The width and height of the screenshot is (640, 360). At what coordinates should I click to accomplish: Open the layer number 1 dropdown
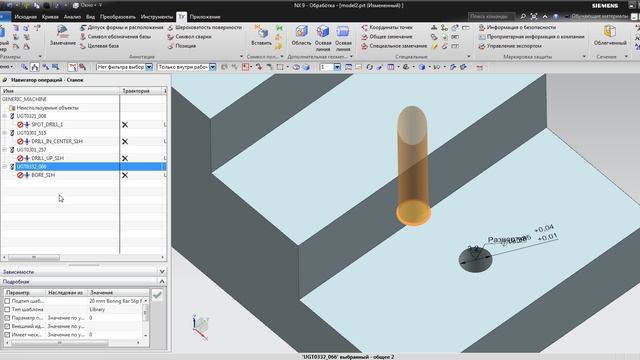(337, 67)
